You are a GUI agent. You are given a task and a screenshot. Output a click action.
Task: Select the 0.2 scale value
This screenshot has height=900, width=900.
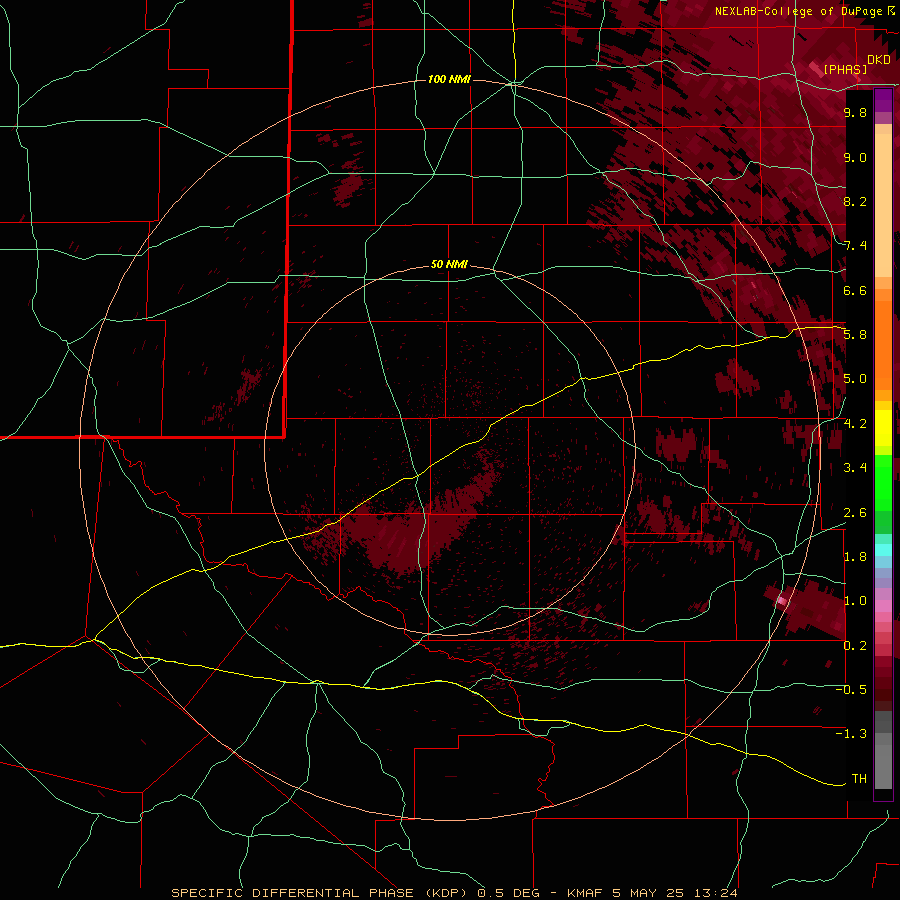click(855, 646)
